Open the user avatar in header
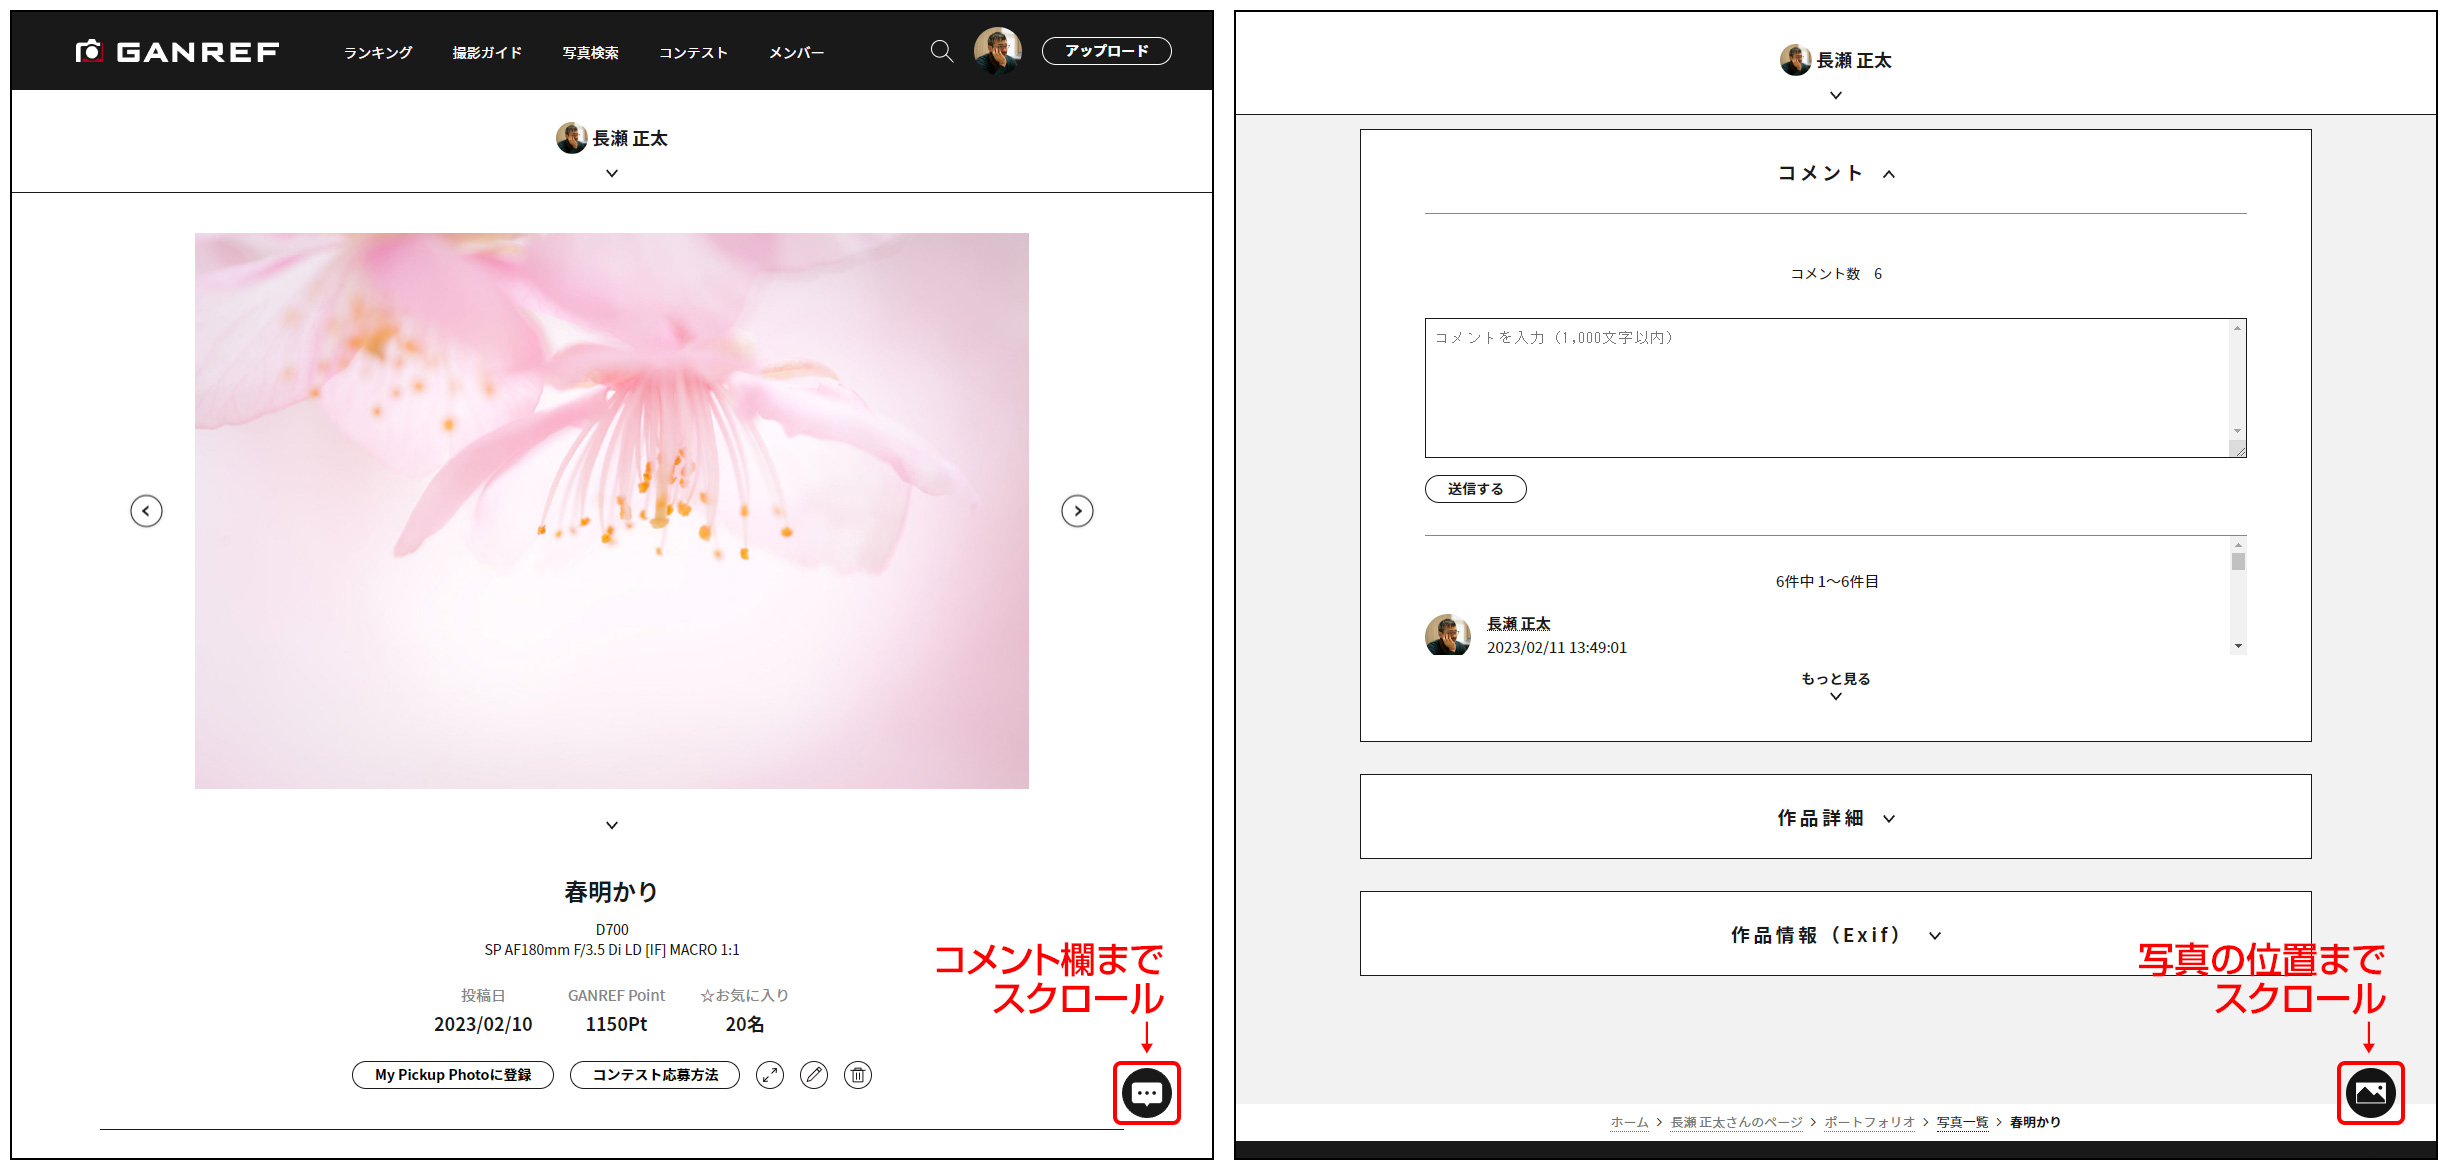 [x=998, y=51]
